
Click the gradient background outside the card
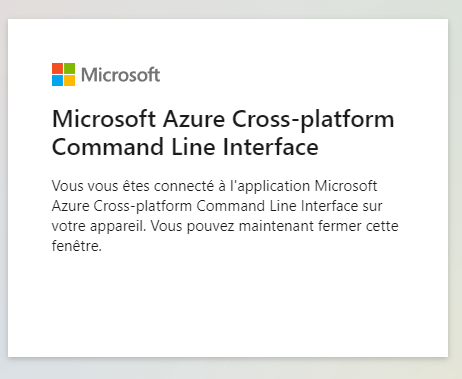[x=231, y=368]
